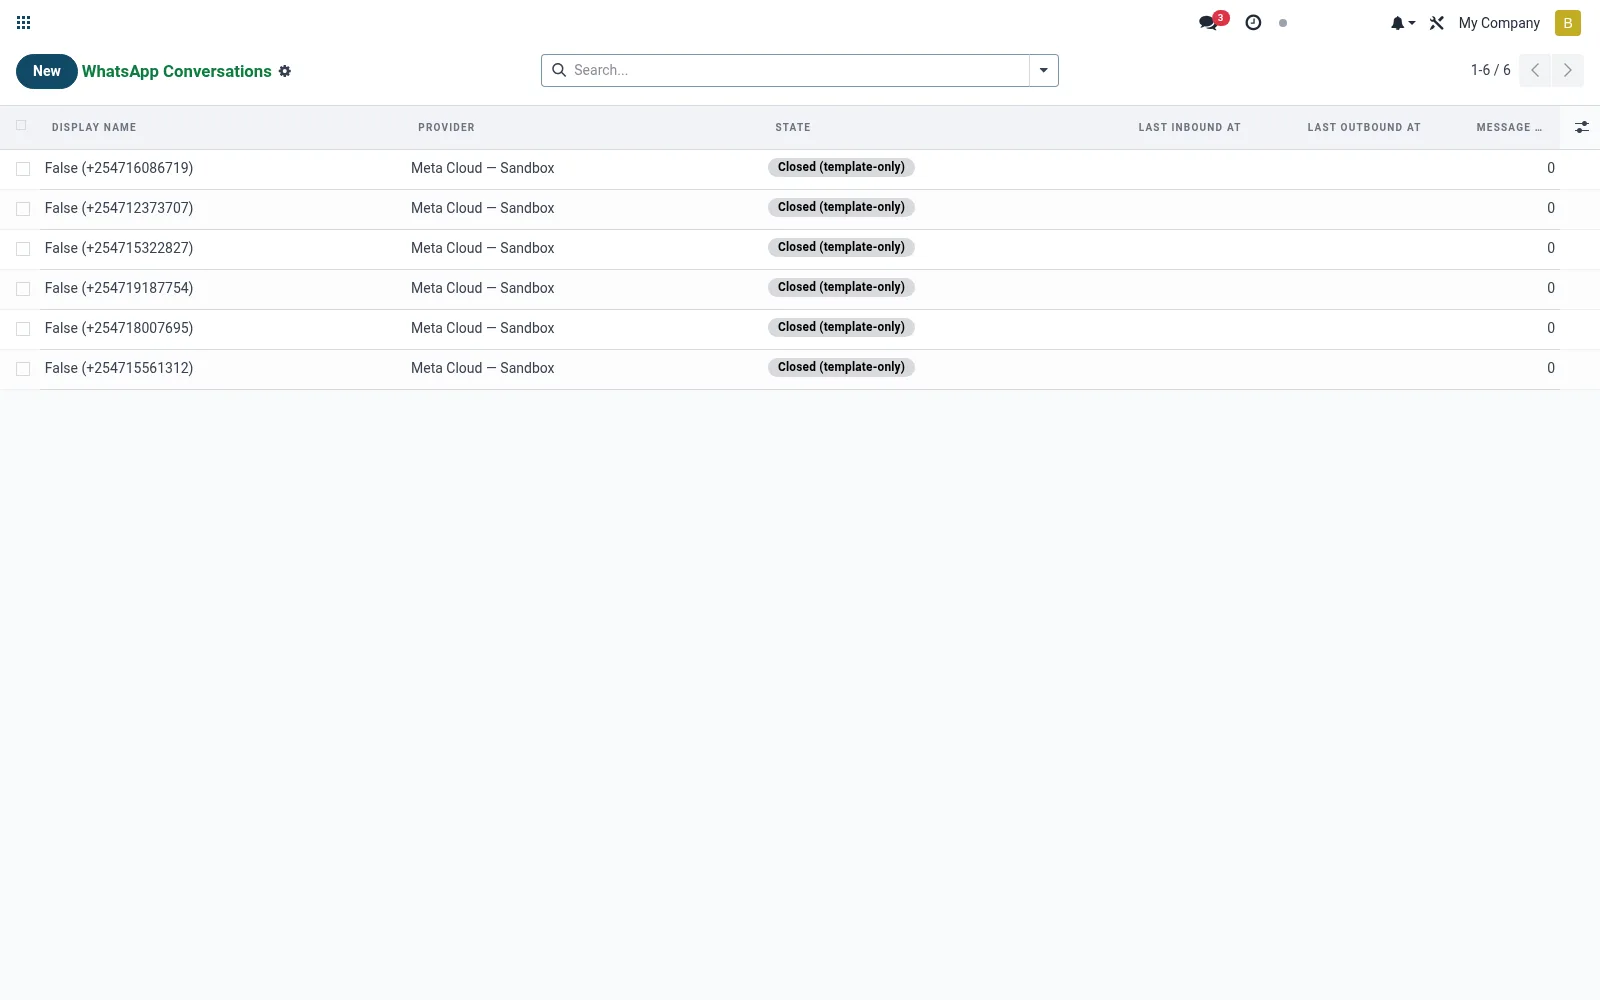Sort by State column header
Screen dimensions: 1600x1000
click(x=793, y=127)
